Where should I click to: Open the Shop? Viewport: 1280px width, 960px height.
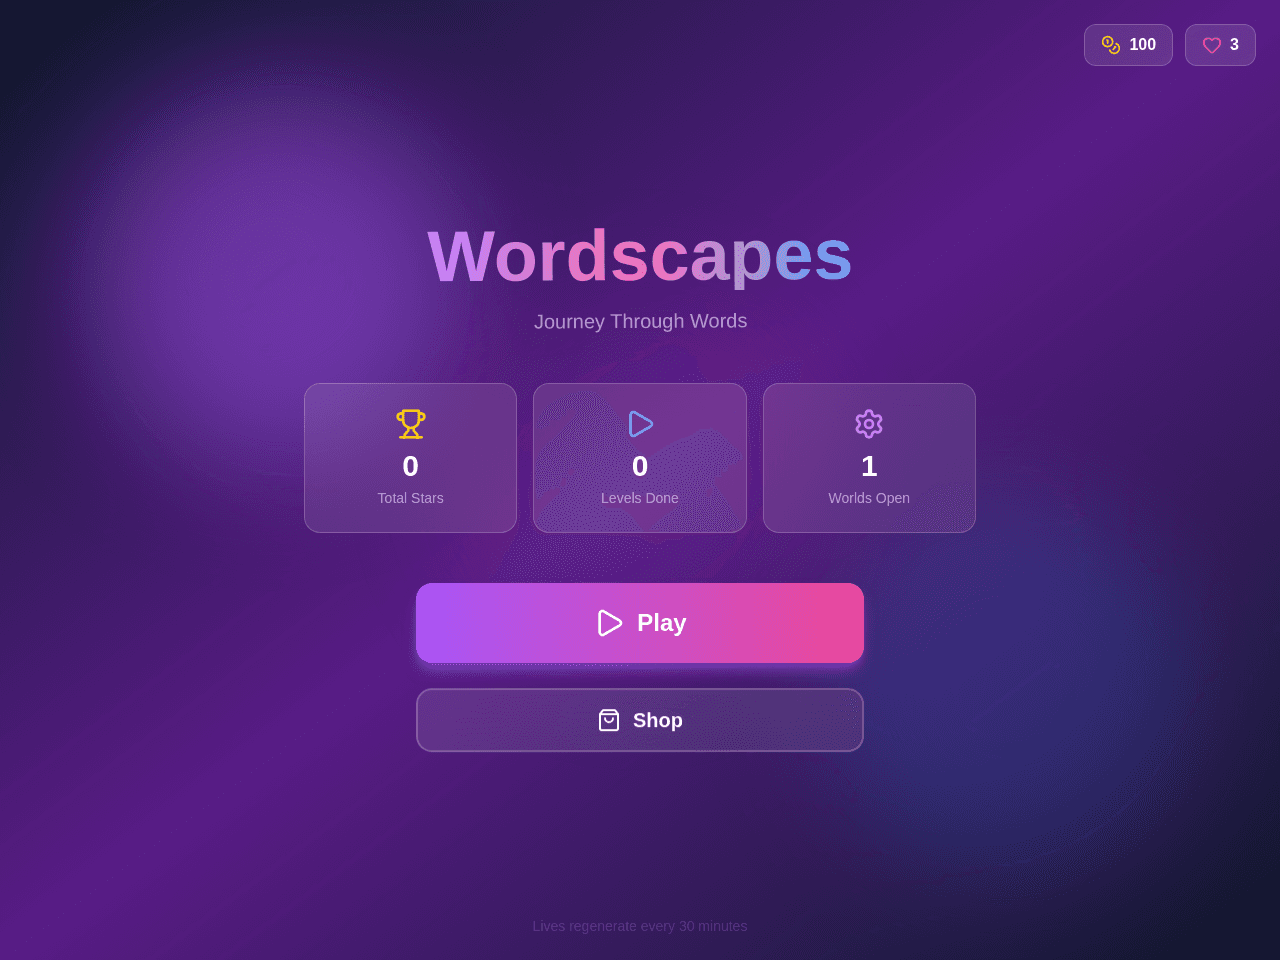point(640,720)
